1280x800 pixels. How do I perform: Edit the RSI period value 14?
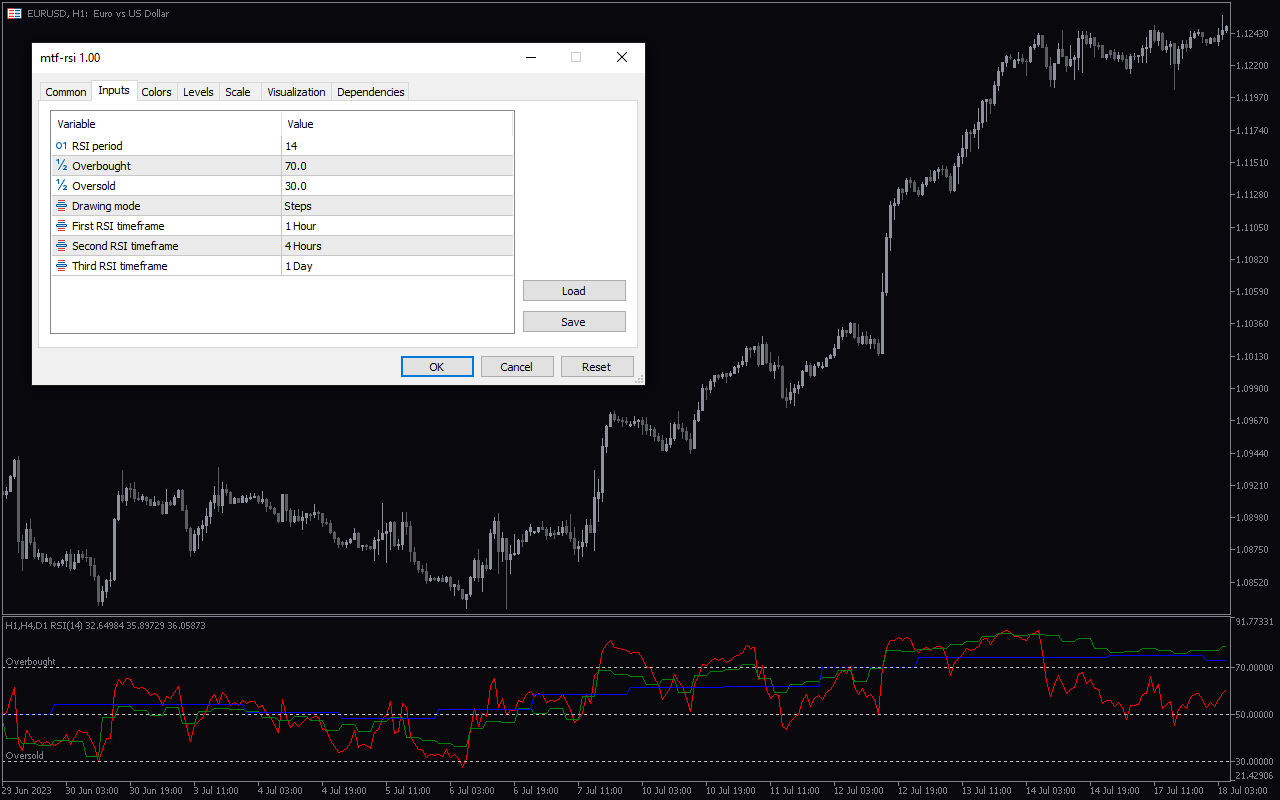point(397,146)
